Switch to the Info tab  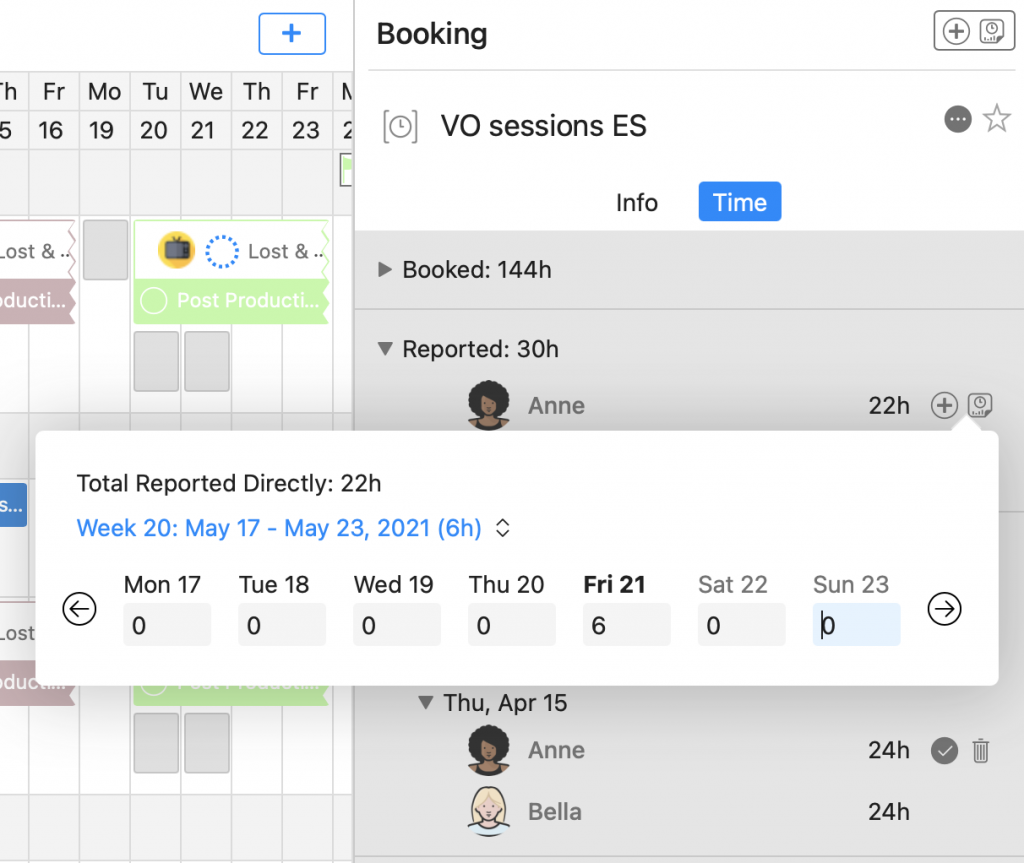tap(637, 203)
